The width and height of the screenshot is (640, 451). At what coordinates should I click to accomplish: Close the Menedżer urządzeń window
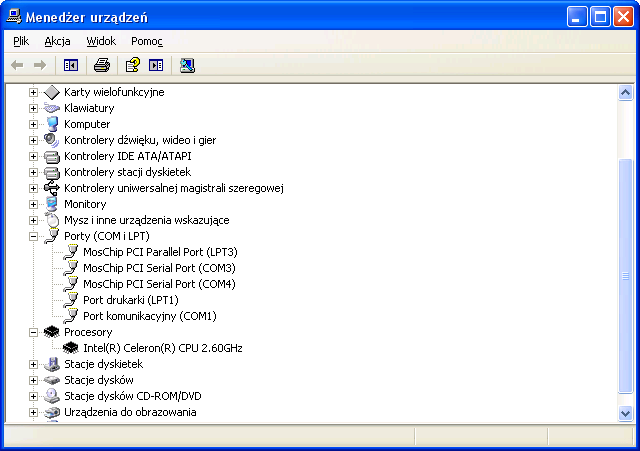pos(623,17)
